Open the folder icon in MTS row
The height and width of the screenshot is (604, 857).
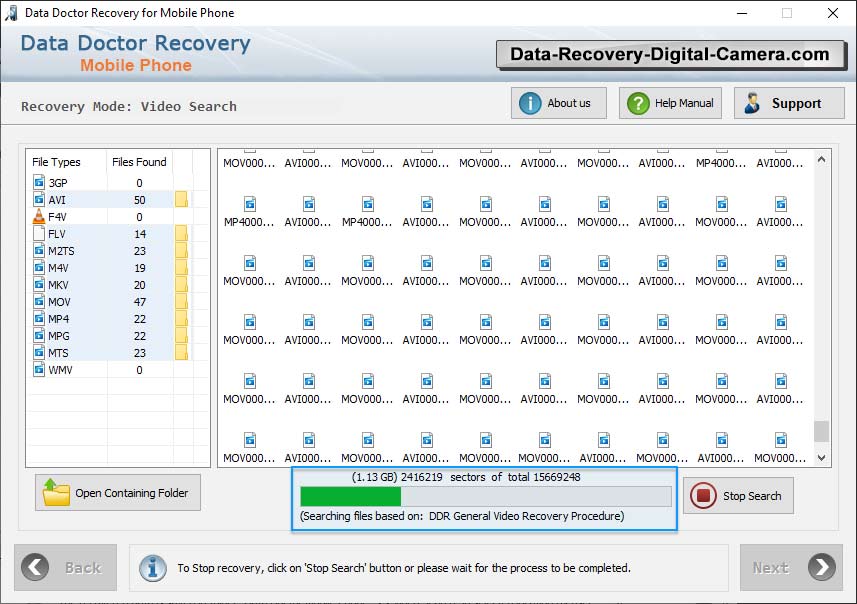click(x=181, y=352)
